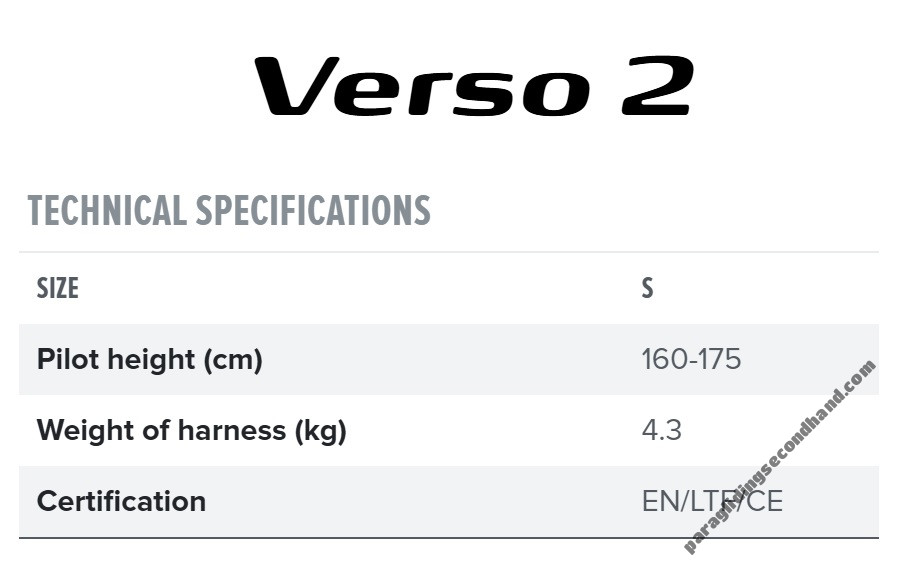This screenshot has width=898, height=576.
Task: Select the 4.3 harness weight value
Action: point(661,430)
